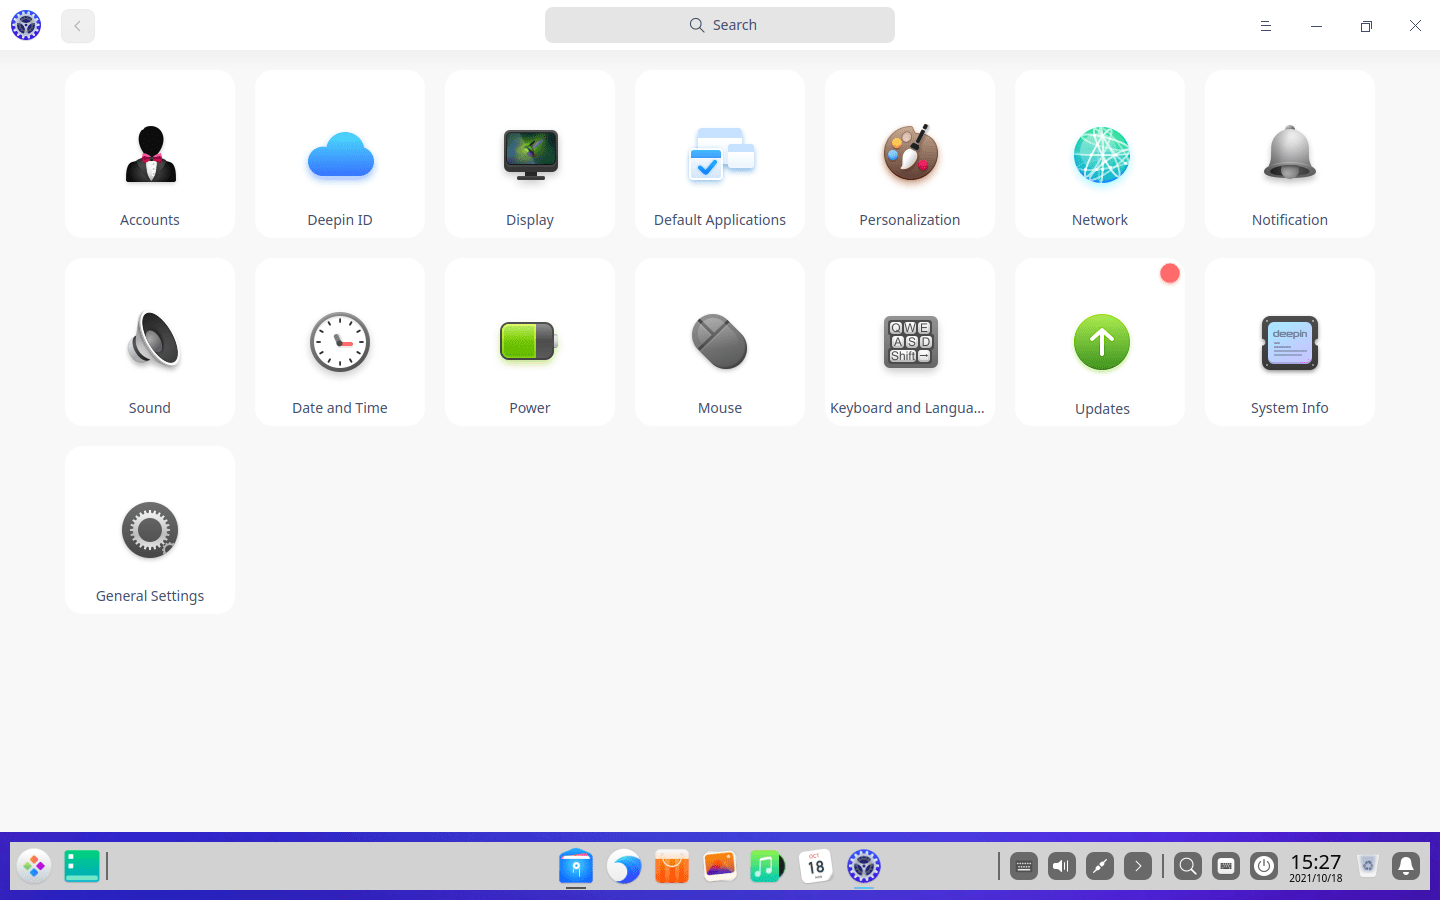Open Keyboard and Language settings
The image size is (1440, 900).
[x=909, y=342]
